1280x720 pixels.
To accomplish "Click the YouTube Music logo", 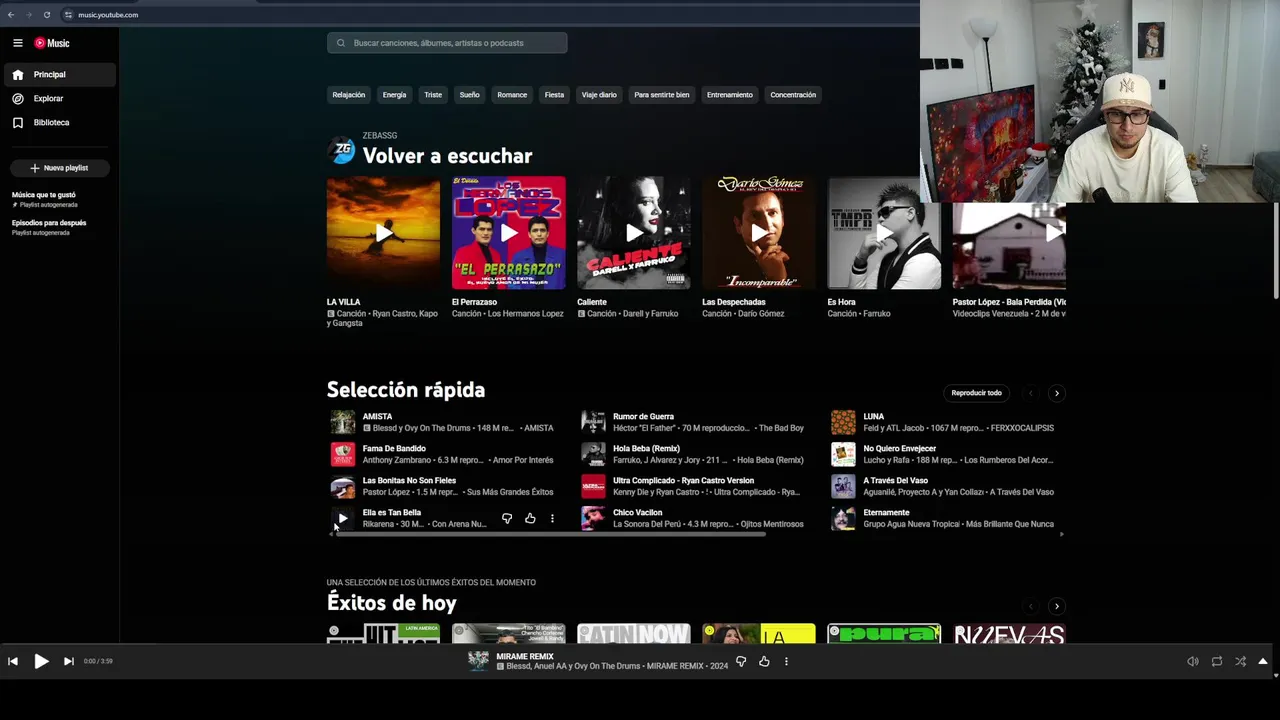I will point(52,43).
